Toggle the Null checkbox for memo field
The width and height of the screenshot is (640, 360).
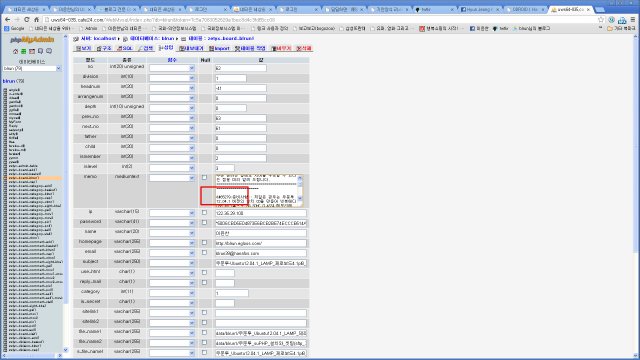coord(204,178)
